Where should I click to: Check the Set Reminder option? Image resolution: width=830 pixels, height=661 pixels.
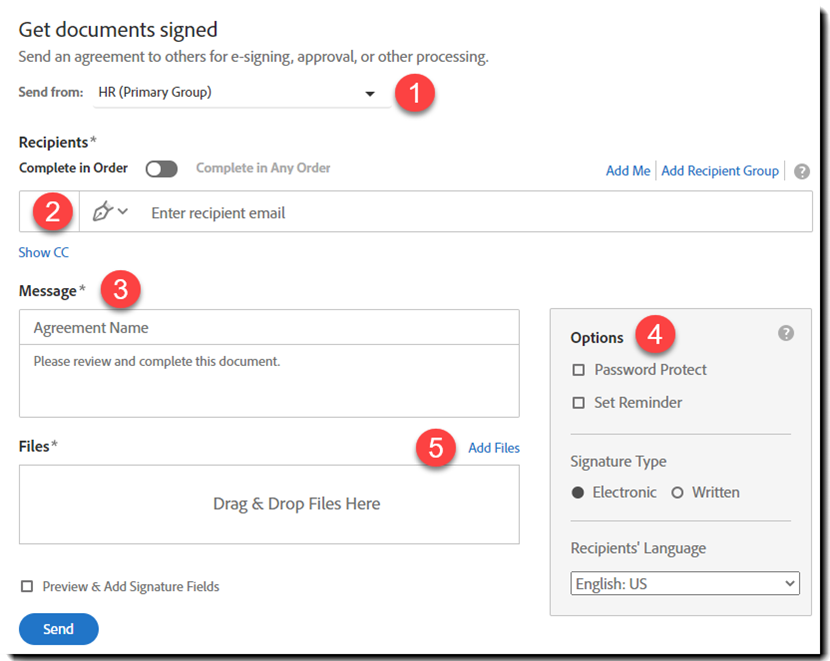click(x=578, y=403)
